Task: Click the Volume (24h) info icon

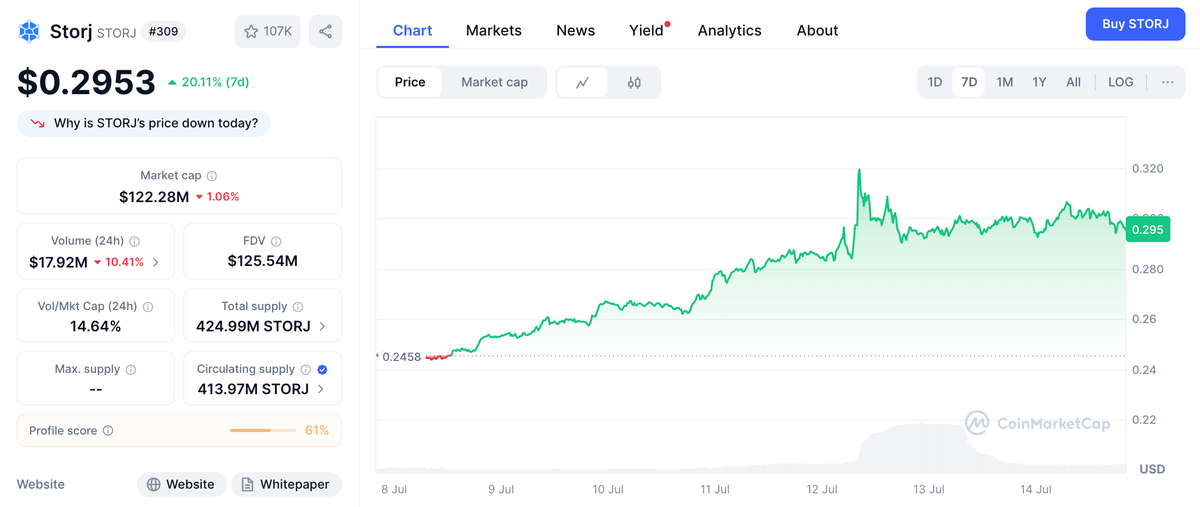Action: click(135, 241)
